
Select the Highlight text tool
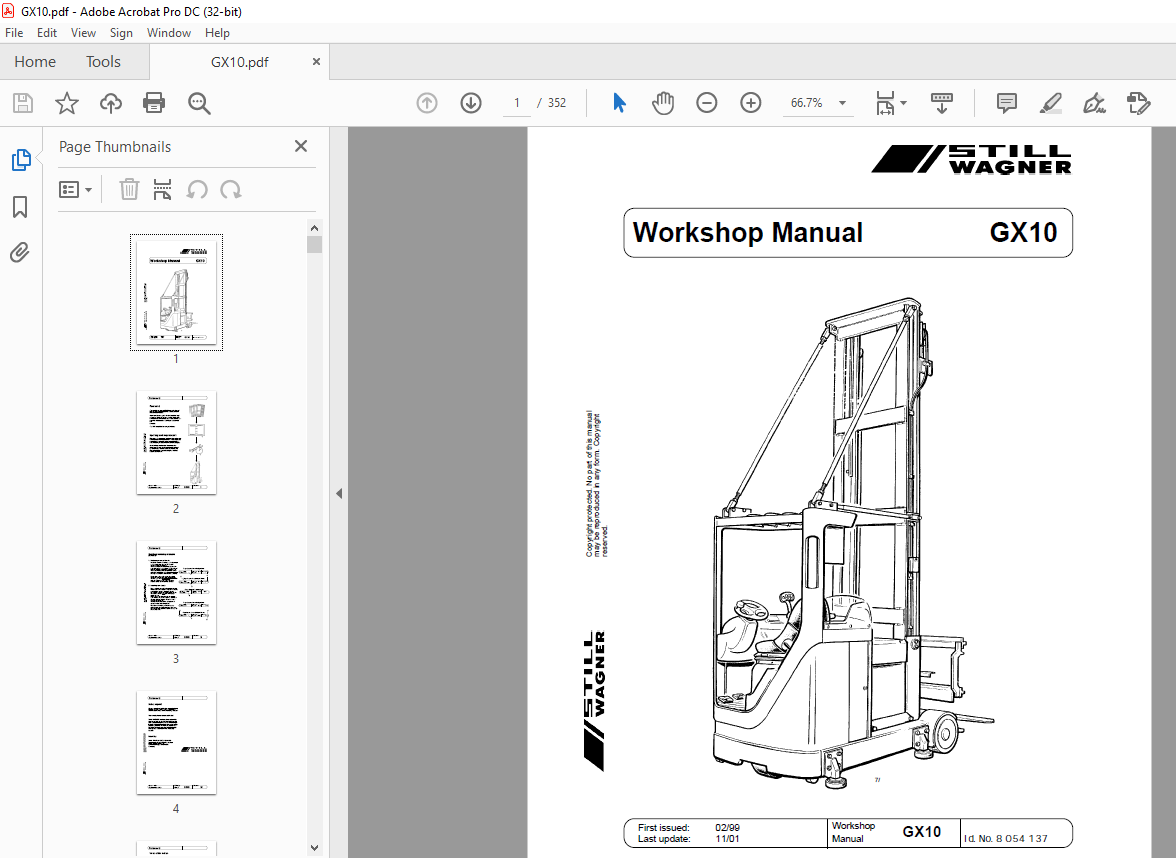(x=1051, y=103)
